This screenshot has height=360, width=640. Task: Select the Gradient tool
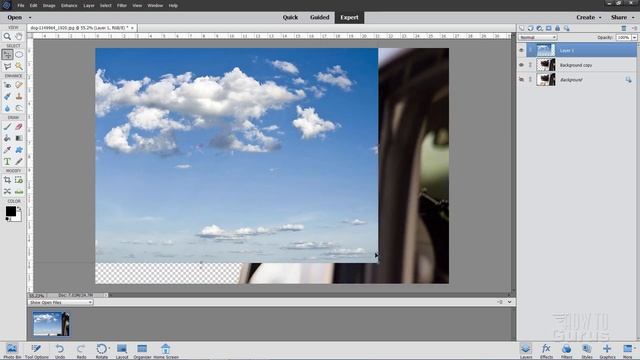pos(19,138)
